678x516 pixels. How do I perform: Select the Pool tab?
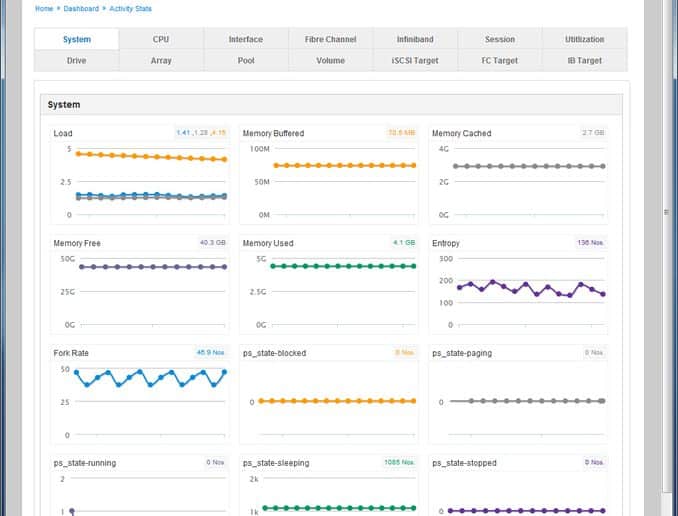(x=246, y=61)
